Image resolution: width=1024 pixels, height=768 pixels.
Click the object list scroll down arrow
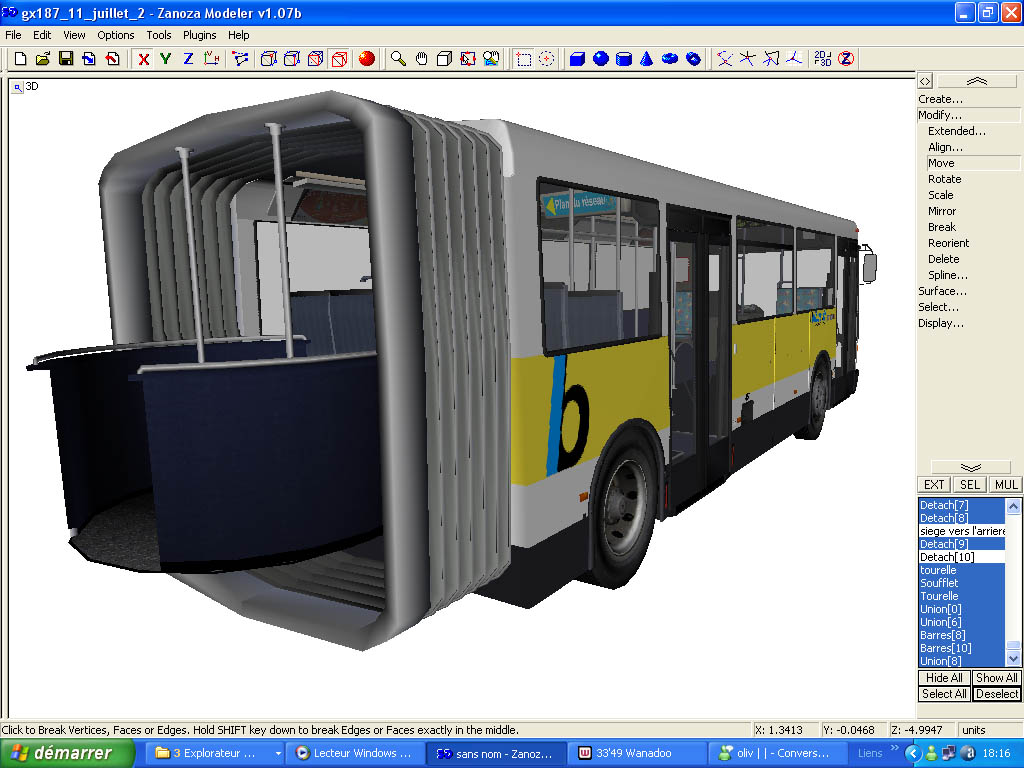point(1014,659)
